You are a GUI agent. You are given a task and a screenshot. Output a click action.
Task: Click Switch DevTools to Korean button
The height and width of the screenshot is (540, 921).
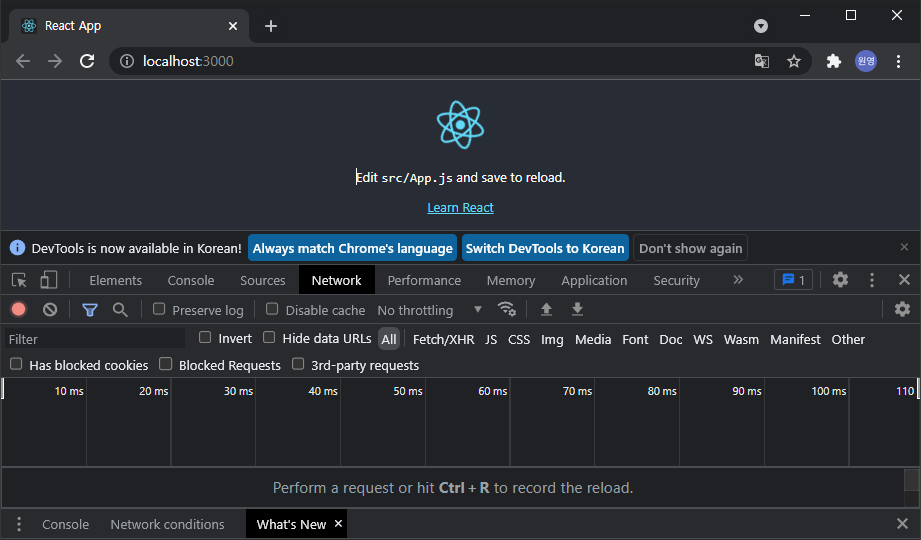545,248
